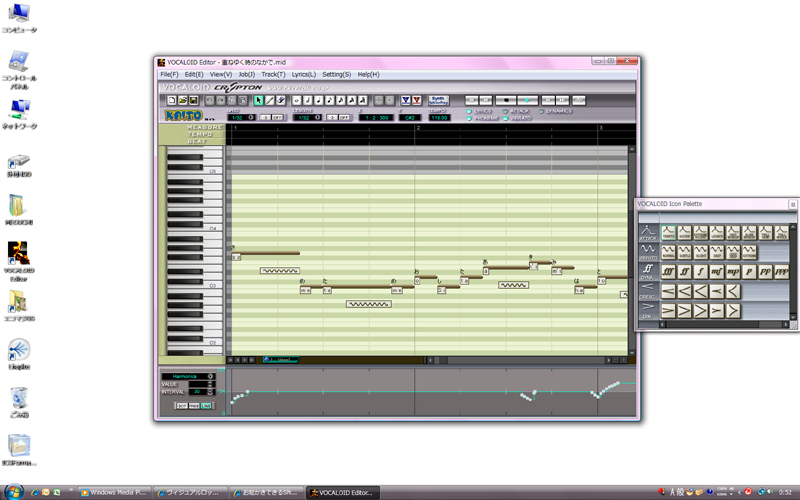Select the Normal vibrato icon in palette
The height and width of the screenshot is (500, 800).
pos(668,251)
